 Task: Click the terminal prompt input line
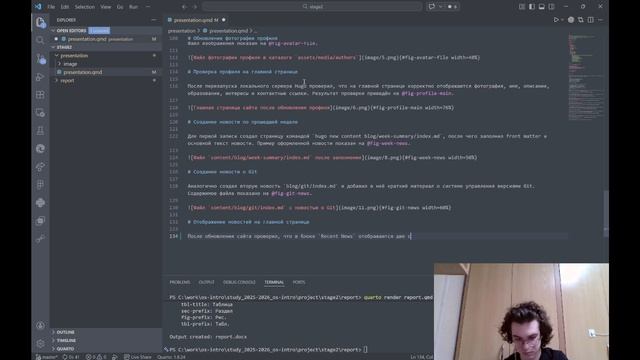[267, 349]
